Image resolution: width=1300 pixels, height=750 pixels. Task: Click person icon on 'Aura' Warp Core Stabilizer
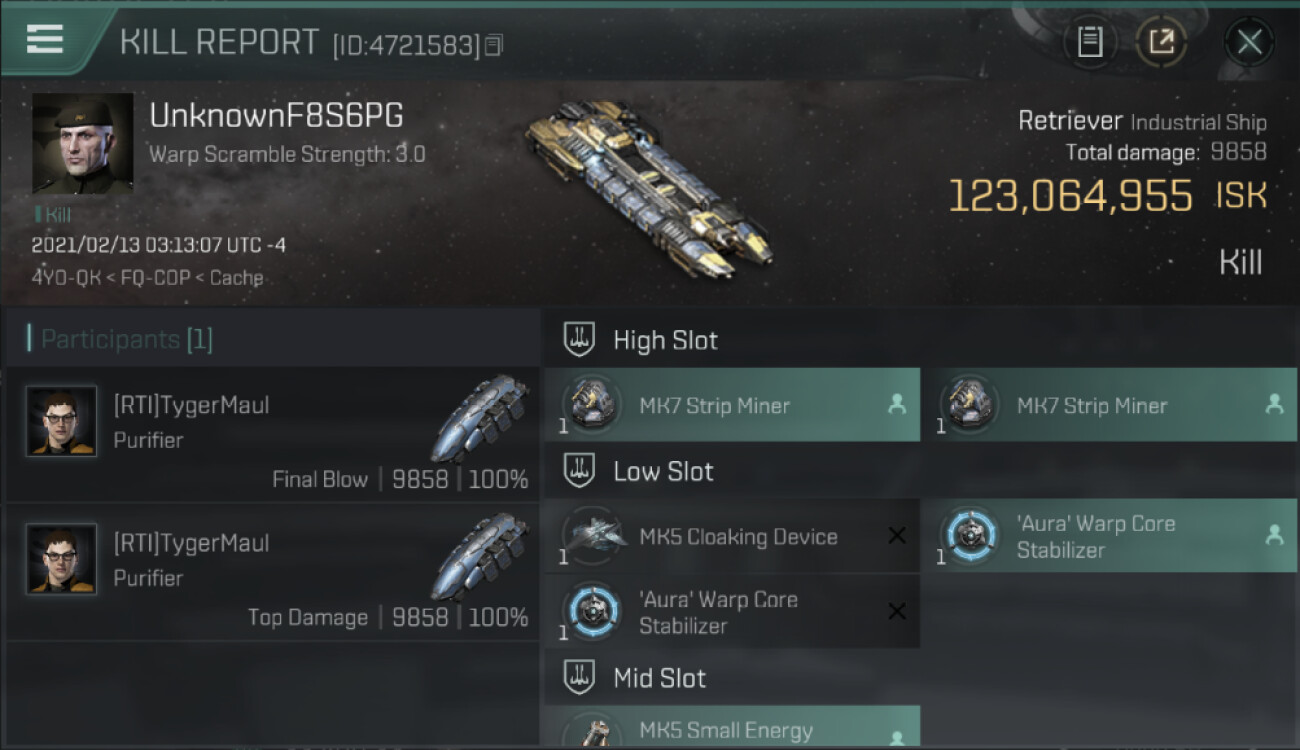coord(1274,535)
